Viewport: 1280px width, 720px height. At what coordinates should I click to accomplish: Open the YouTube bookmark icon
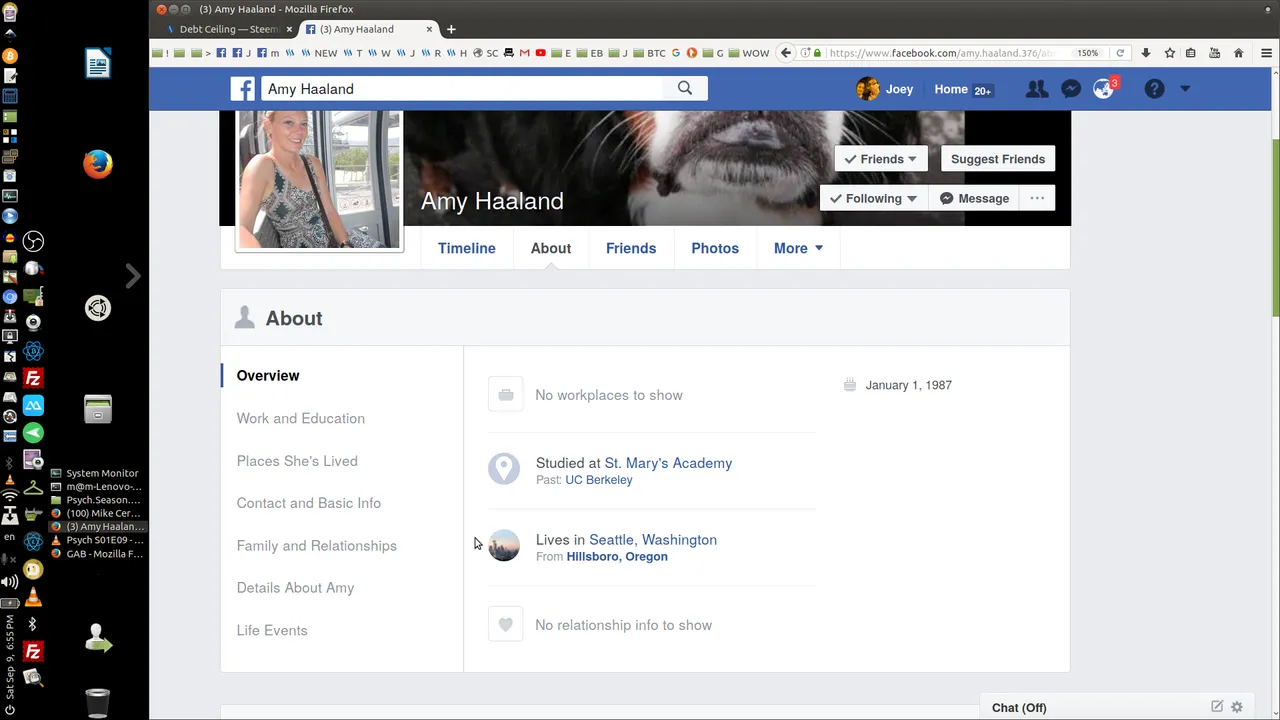click(x=540, y=53)
